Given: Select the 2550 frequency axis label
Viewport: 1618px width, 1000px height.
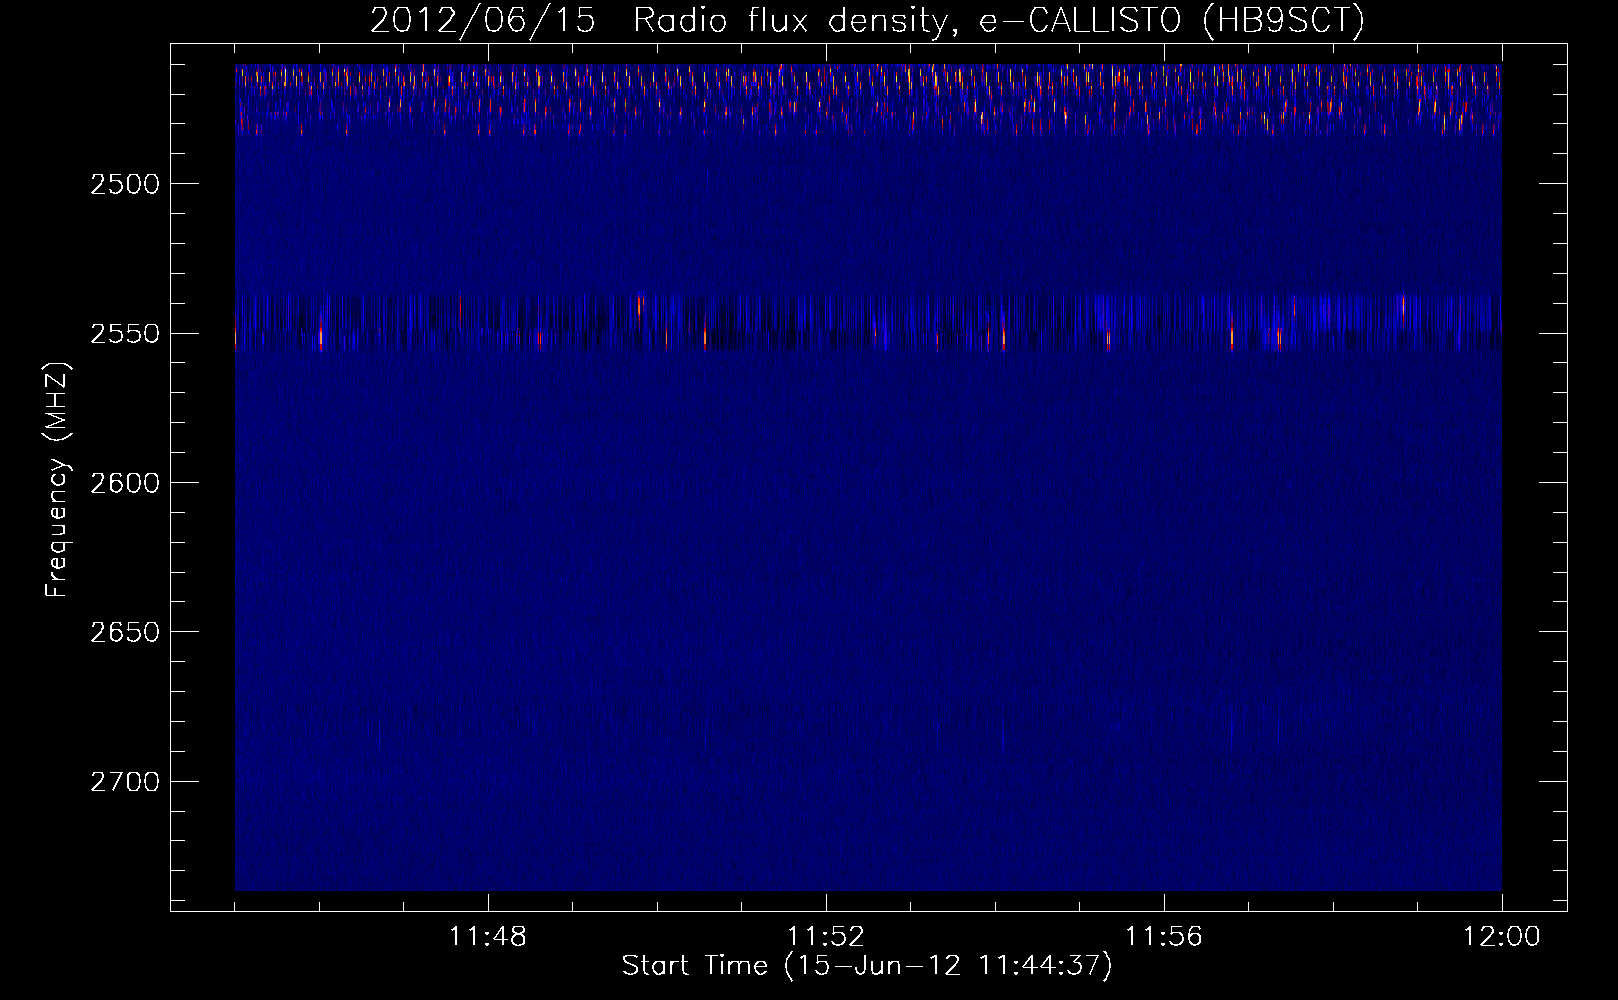Looking at the screenshot, I should [x=125, y=334].
